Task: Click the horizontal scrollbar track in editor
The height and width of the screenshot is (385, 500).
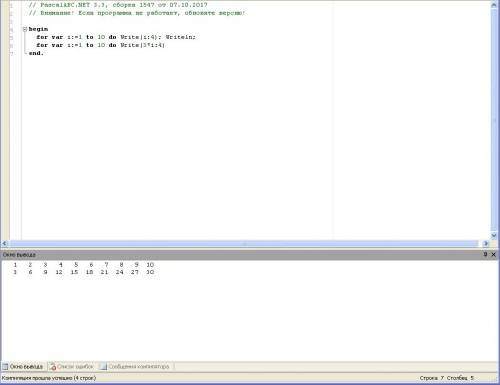Action: 245,244
